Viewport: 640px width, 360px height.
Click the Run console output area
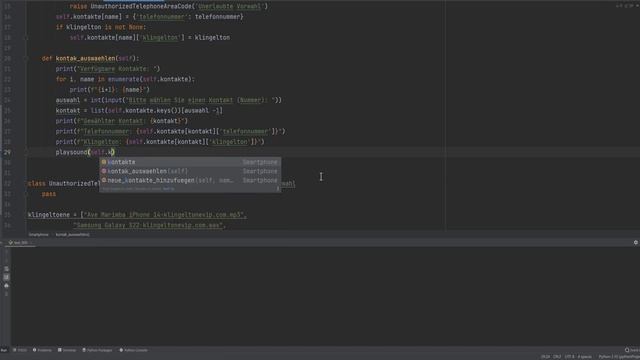tap(325, 296)
